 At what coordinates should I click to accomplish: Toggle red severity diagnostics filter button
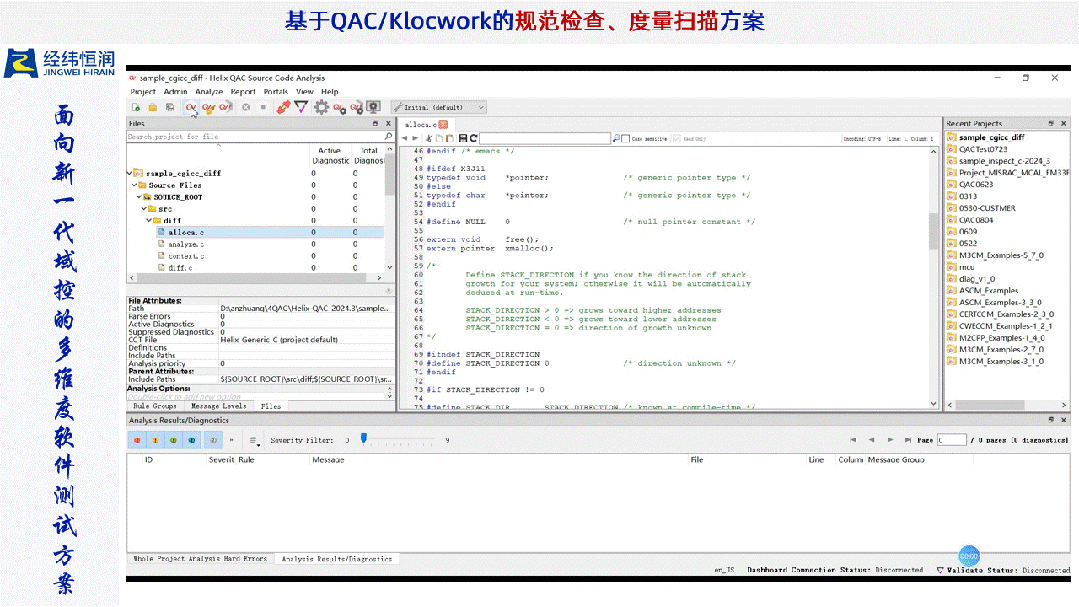(x=137, y=440)
